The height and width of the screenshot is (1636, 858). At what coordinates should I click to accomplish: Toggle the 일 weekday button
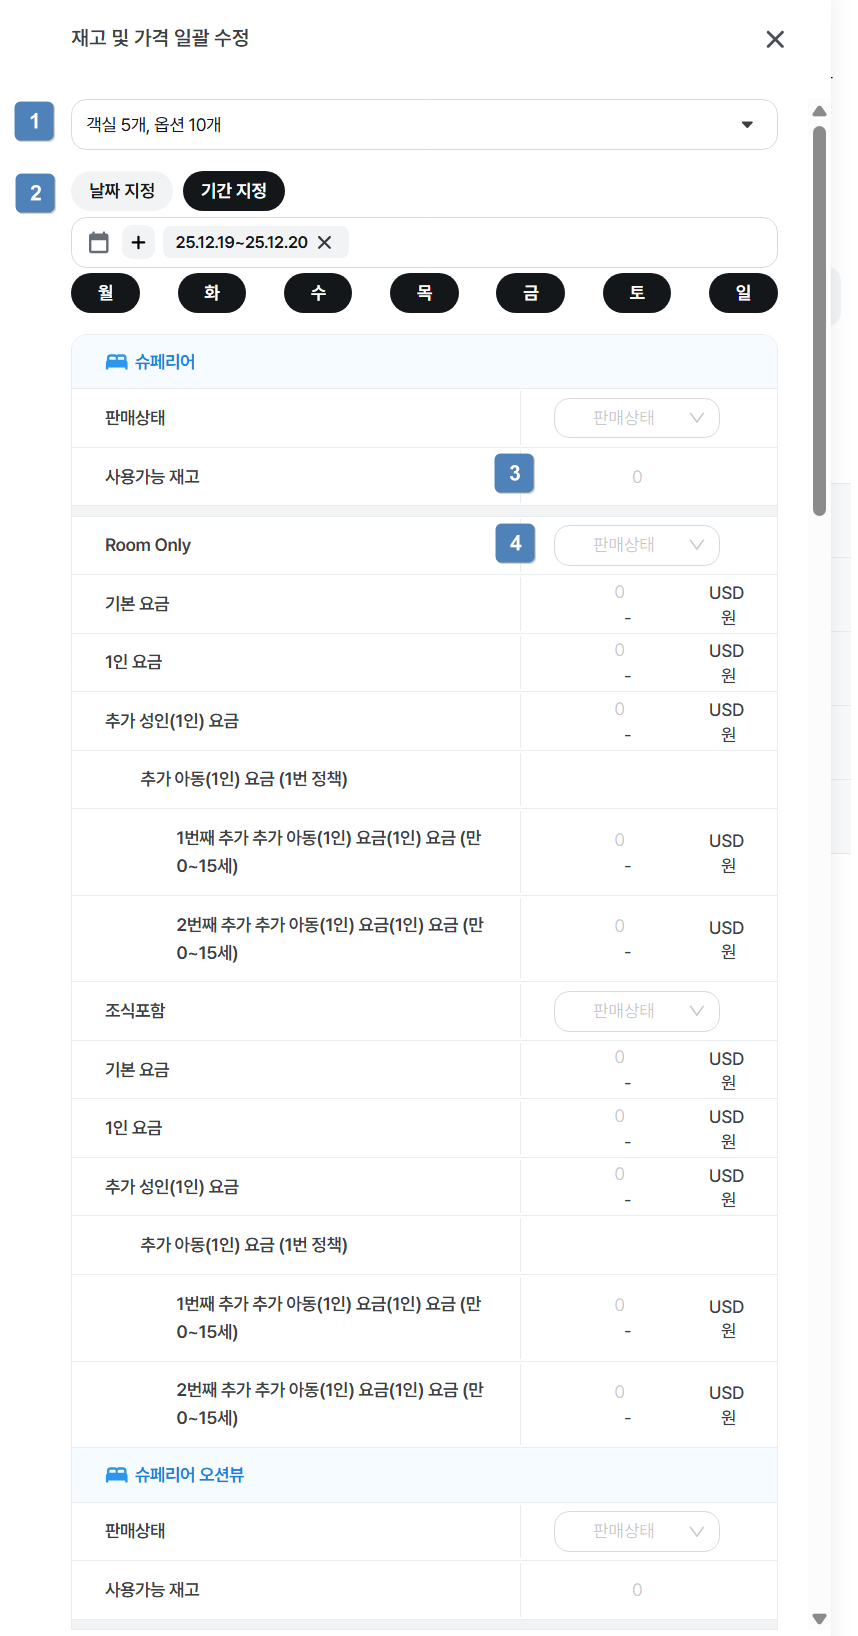pyautogui.click(x=743, y=293)
